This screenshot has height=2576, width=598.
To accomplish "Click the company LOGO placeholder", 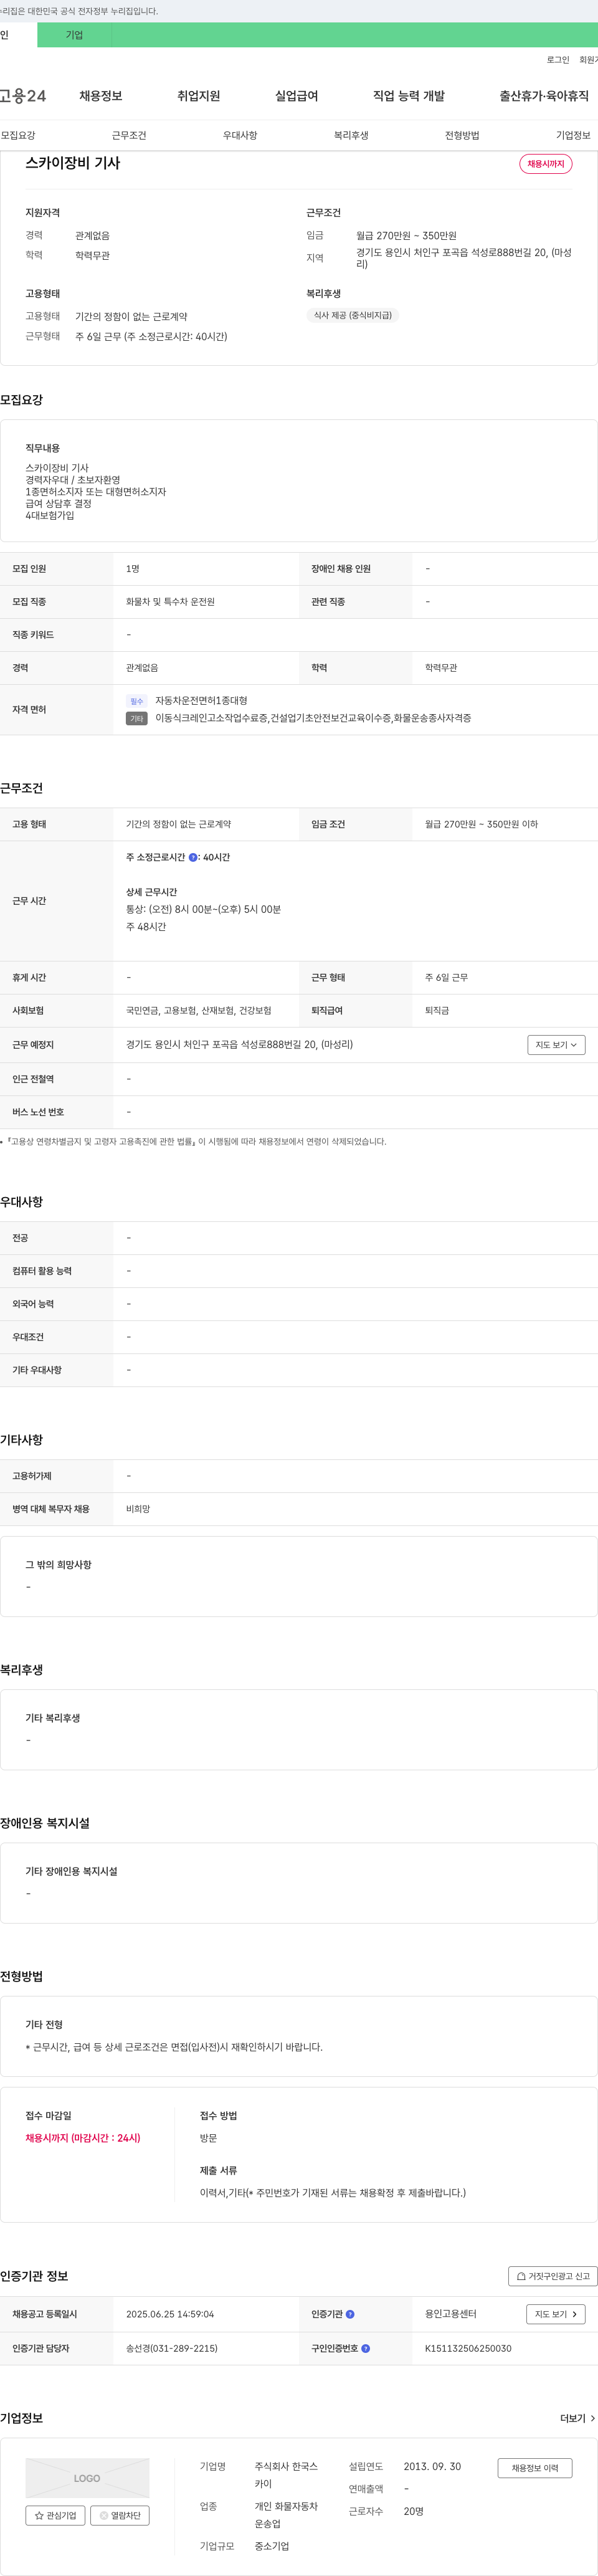I will 87,2478.
